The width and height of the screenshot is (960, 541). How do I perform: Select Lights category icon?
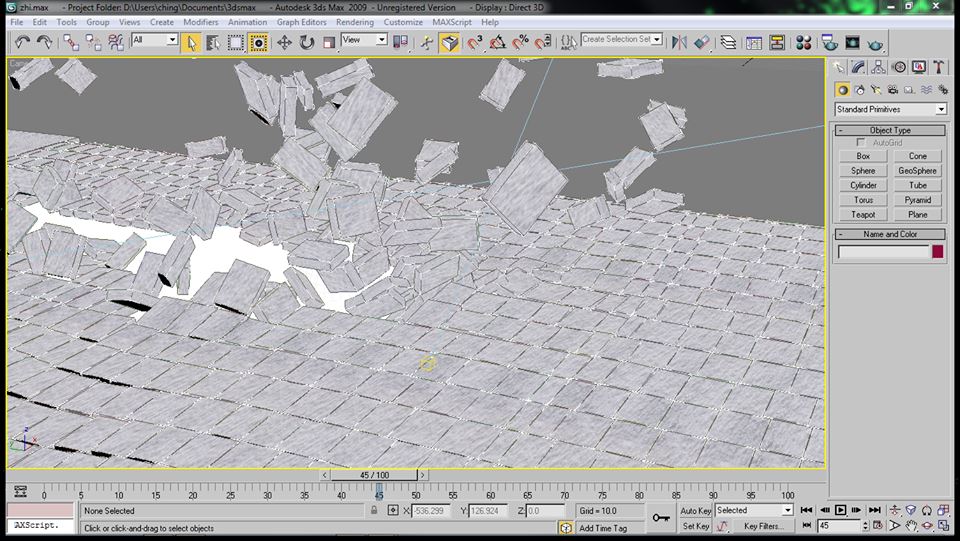click(876, 90)
